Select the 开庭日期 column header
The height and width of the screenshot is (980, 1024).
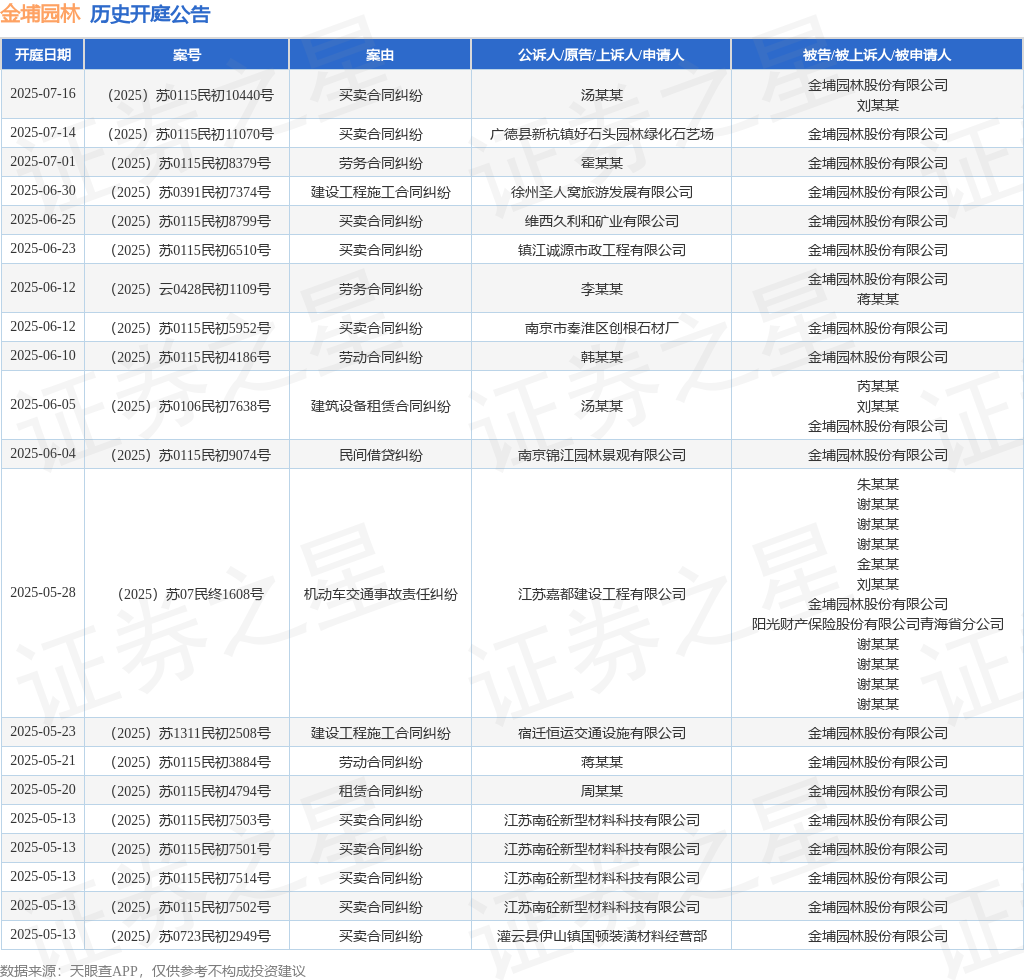43,55
